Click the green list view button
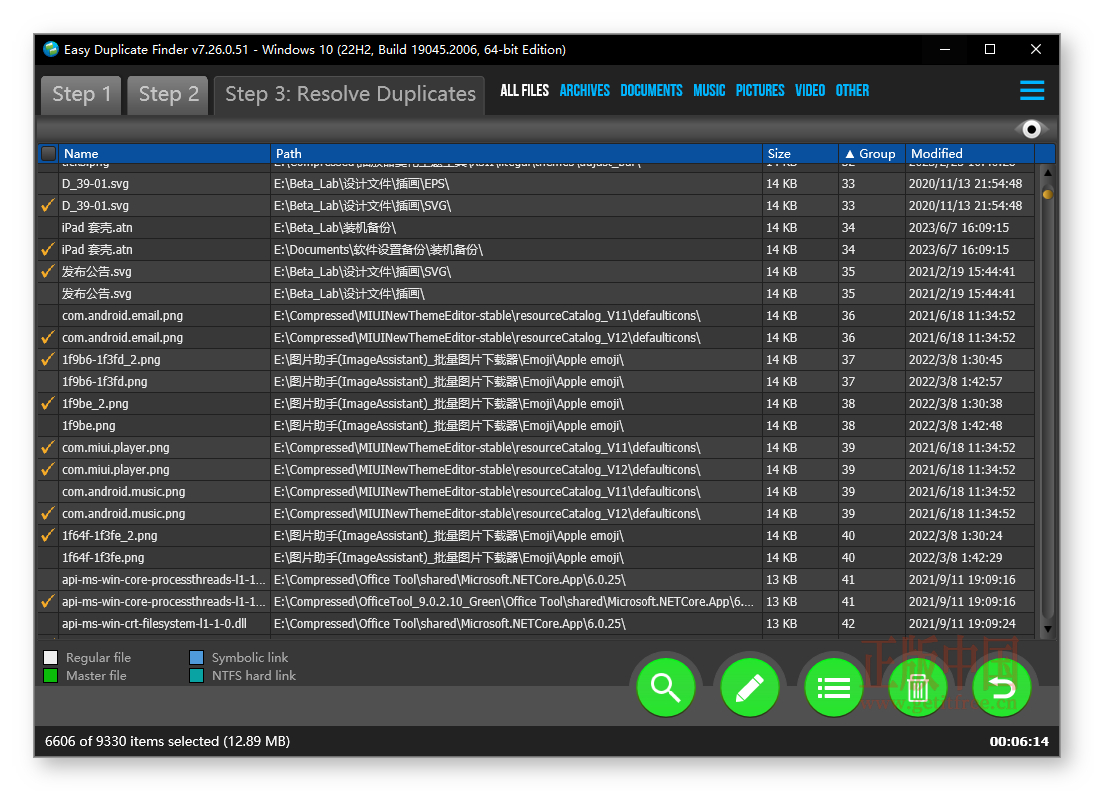The width and height of the screenshot is (1094, 791). 834,688
